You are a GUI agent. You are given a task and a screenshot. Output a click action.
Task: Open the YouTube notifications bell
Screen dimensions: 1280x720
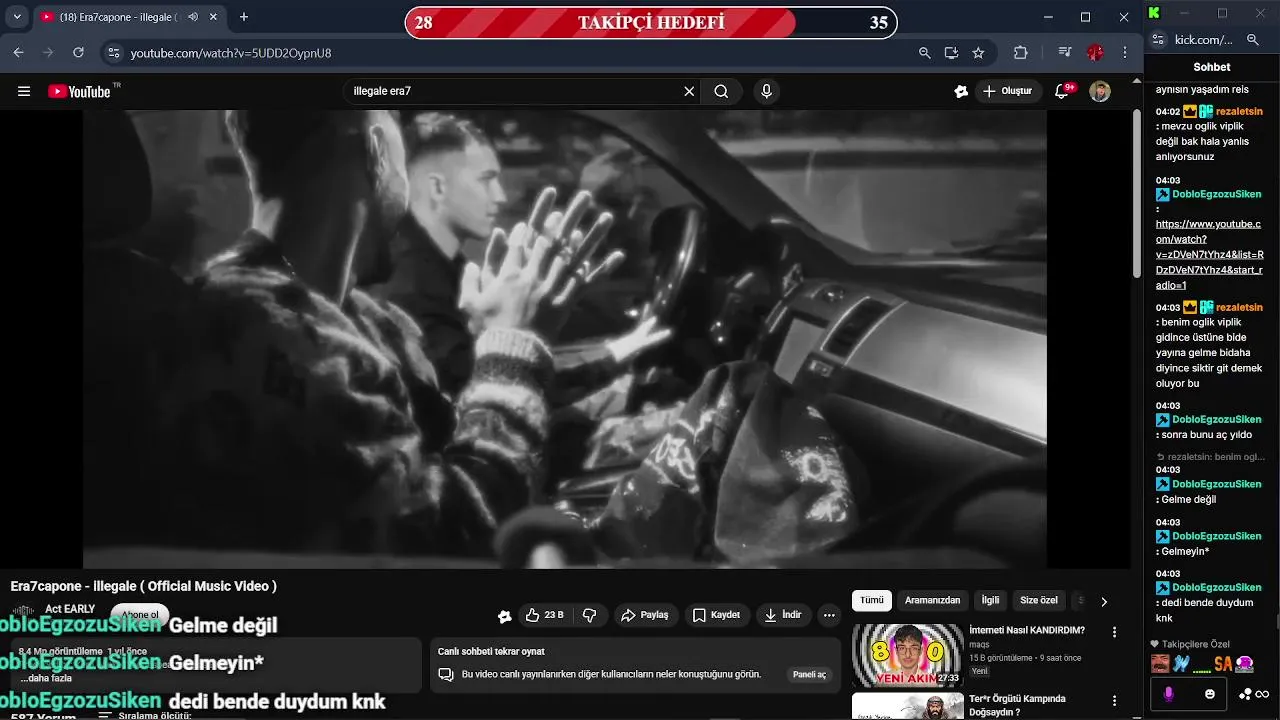(1062, 91)
